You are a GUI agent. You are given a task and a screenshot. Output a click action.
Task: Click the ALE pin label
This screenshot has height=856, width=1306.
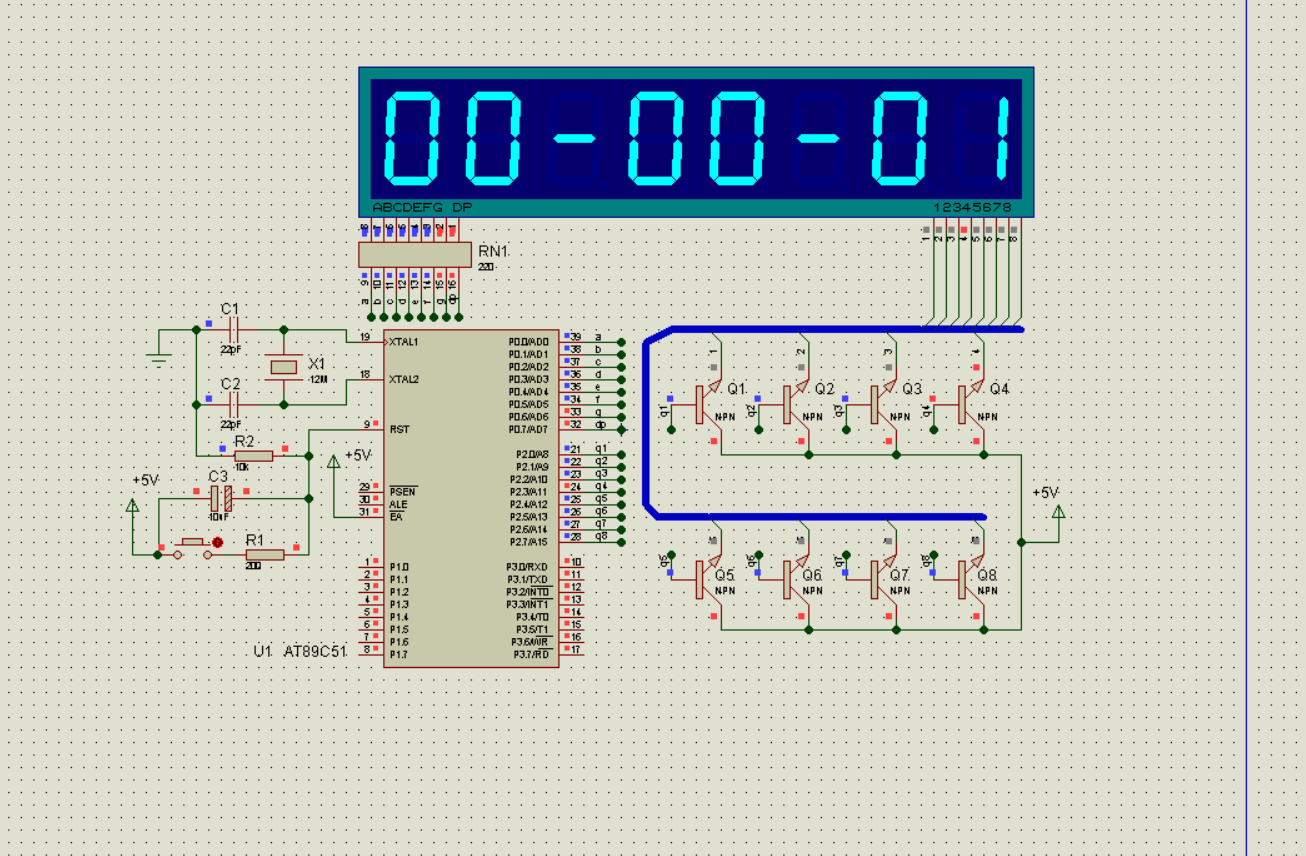click(x=398, y=504)
